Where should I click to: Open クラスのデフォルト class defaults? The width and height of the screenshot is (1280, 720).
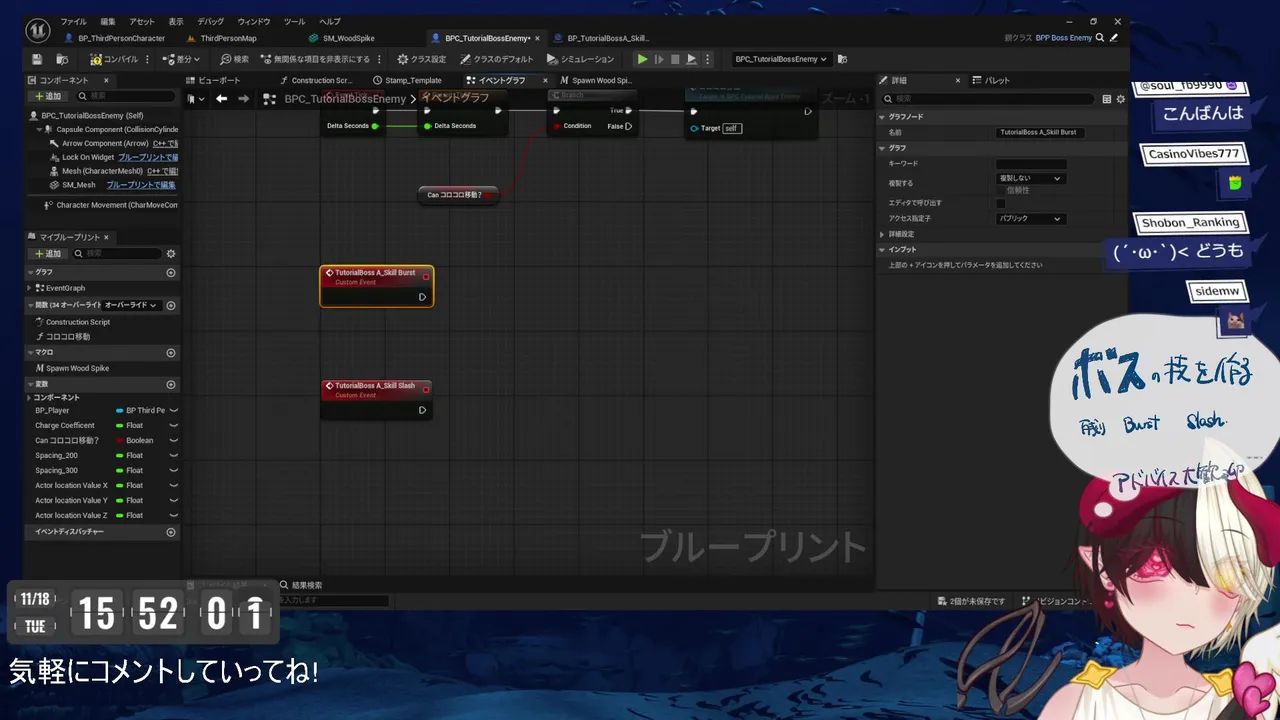click(495, 59)
